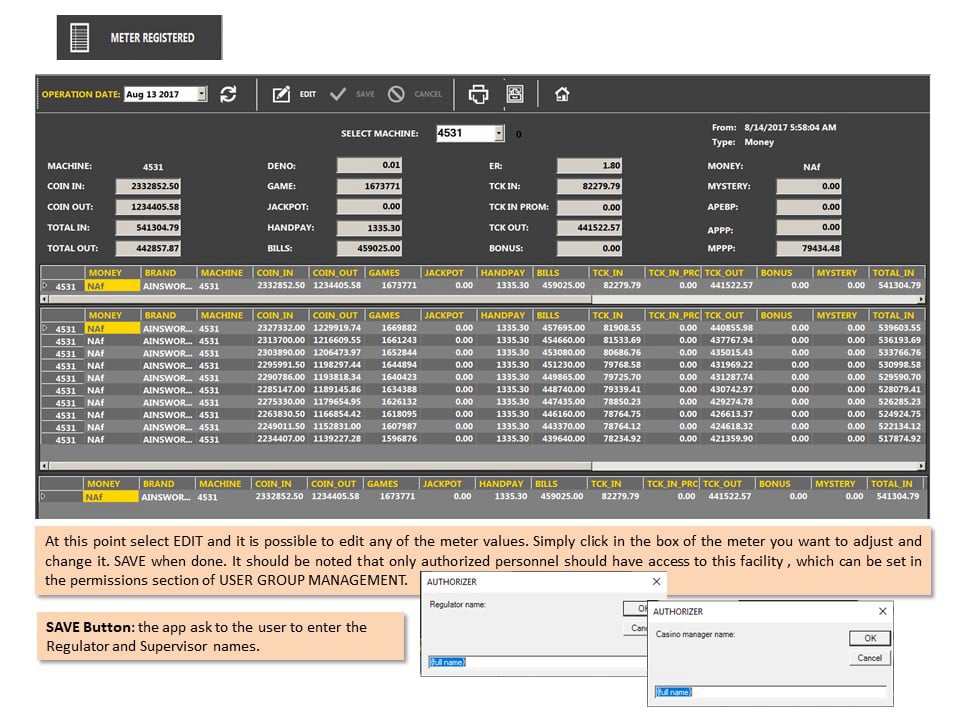Image resolution: width=960 pixels, height=720 pixels.
Task: Click the SAVE checkmark icon
Action: tap(338, 94)
